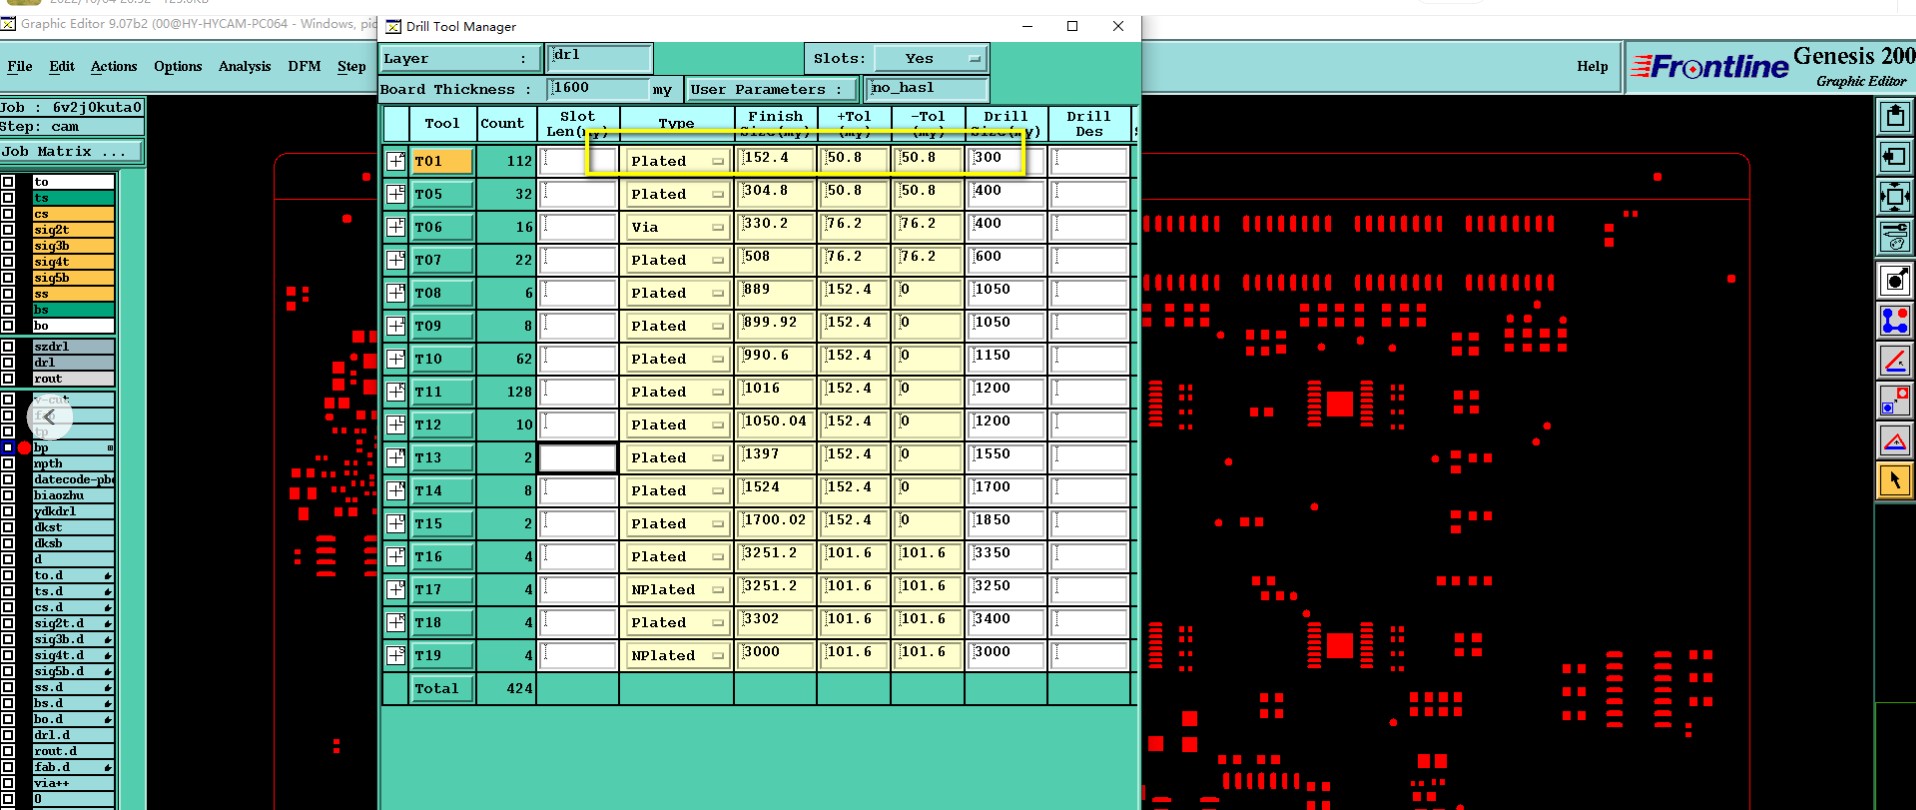Toggle the 'npth' layer checkbox
Viewport: 1916px width, 810px height.
point(8,464)
